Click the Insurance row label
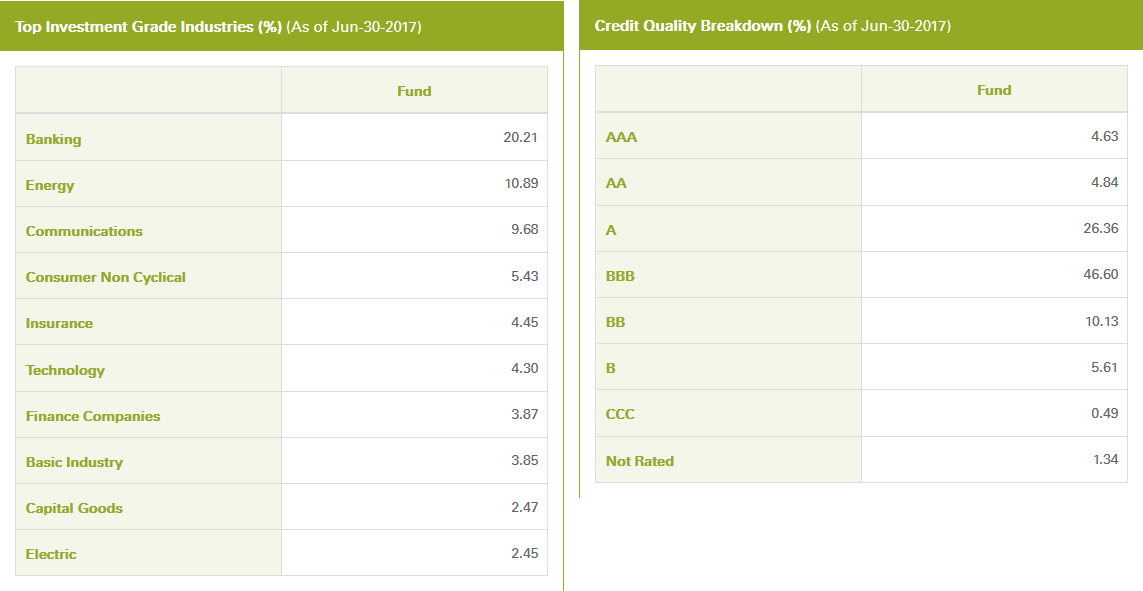1143x591 pixels. pos(59,324)
